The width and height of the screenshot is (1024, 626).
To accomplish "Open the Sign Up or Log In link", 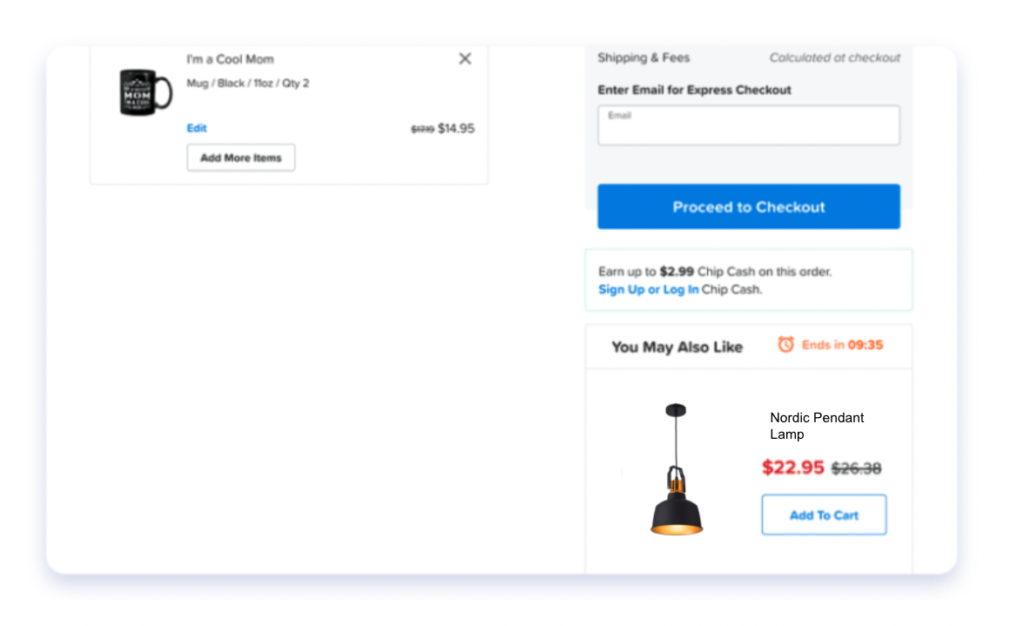I will click(x=648, y=289).
